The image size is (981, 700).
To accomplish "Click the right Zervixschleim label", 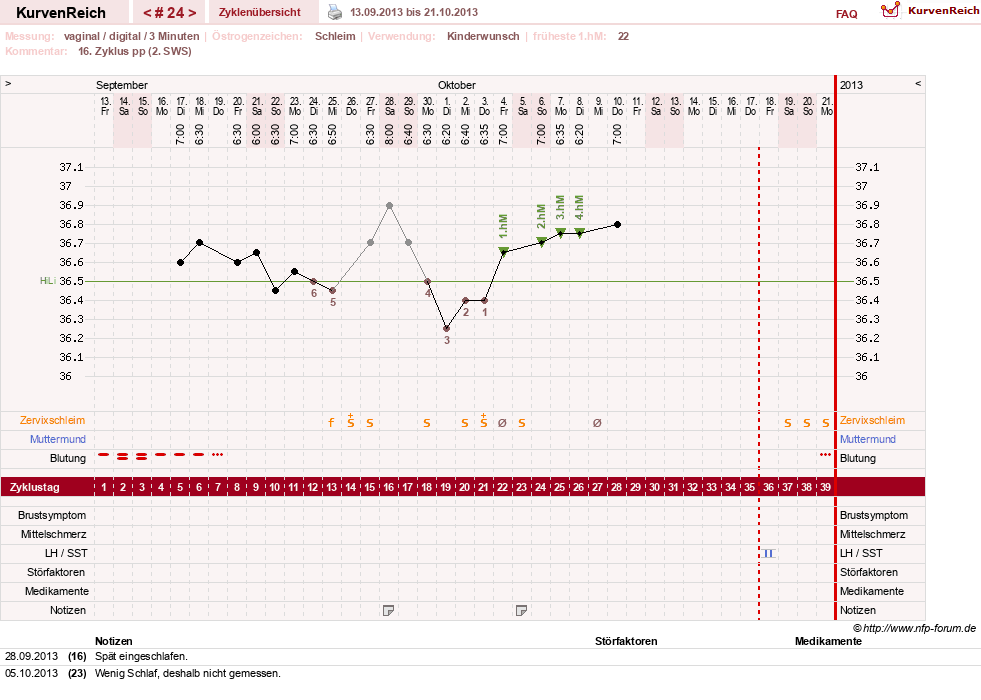I will 872,420.
